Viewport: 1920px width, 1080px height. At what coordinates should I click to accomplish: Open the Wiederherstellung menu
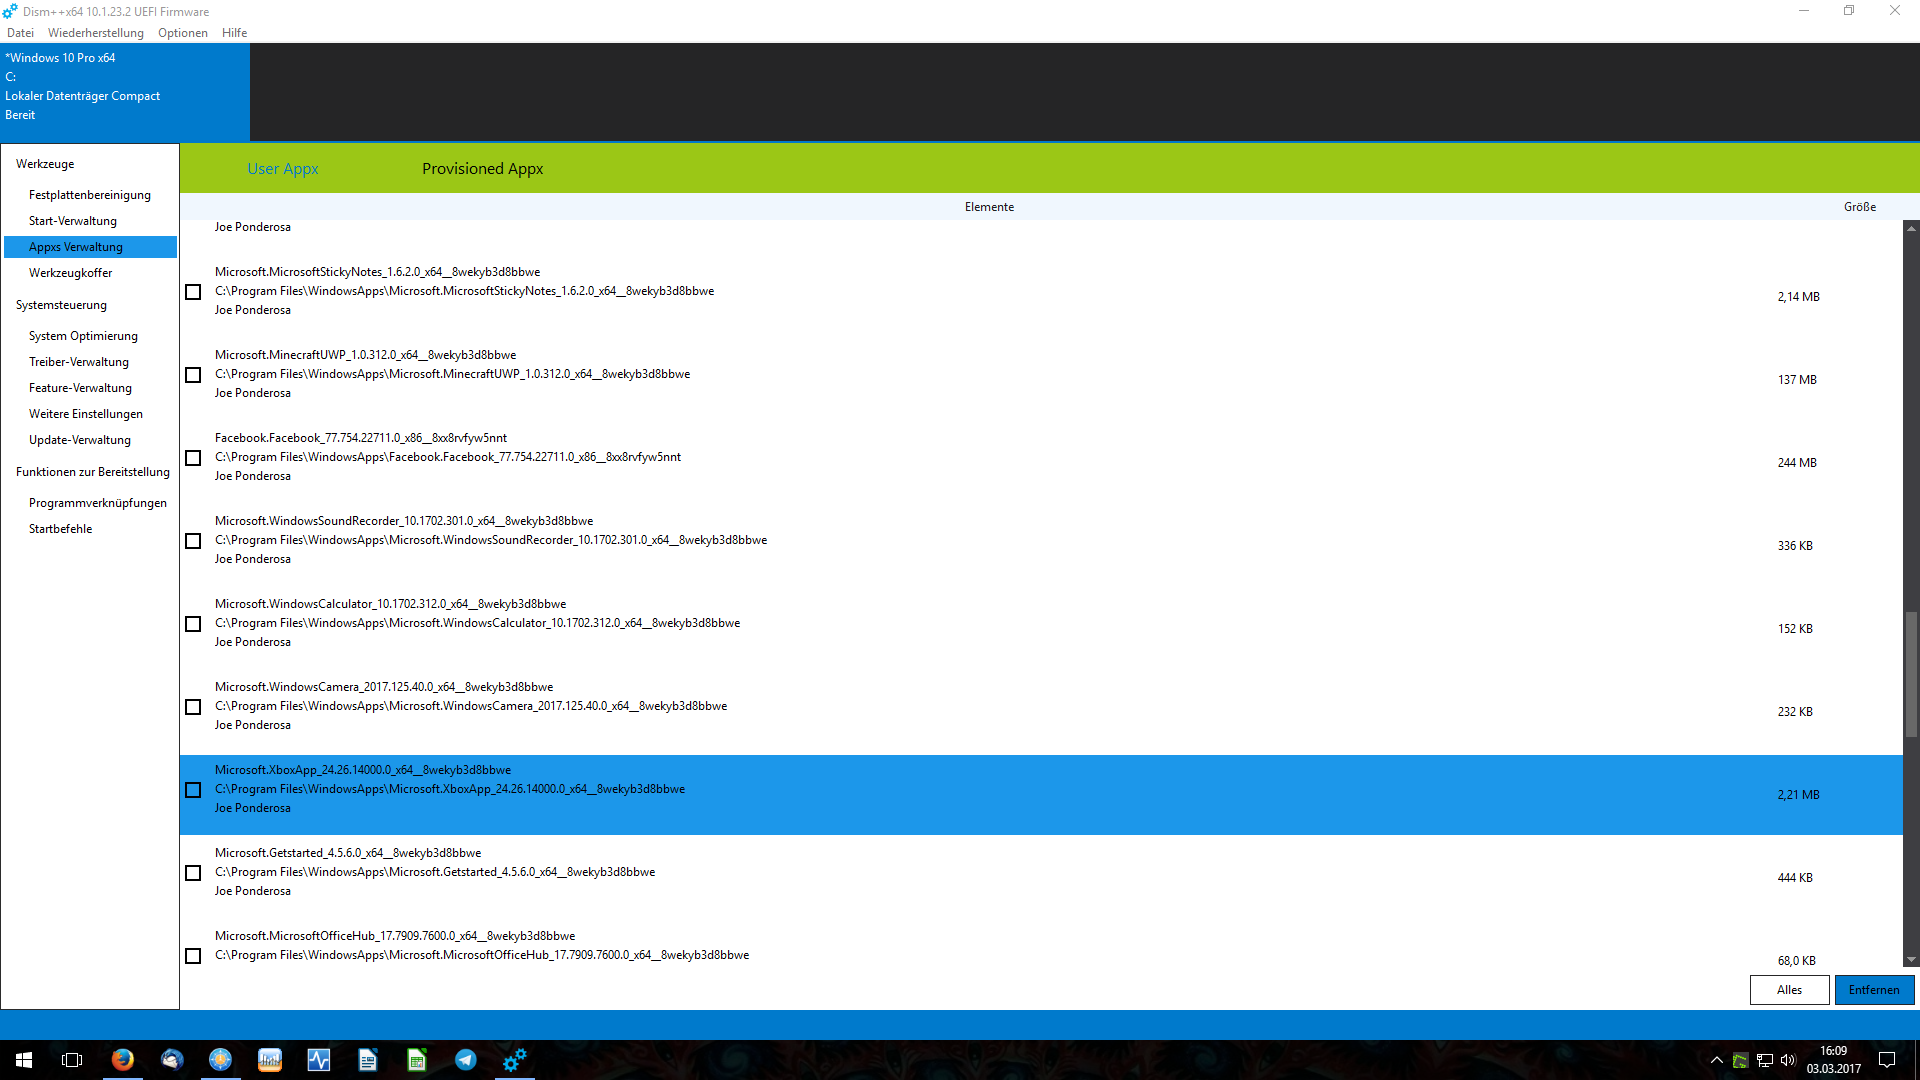pos(96,33)
